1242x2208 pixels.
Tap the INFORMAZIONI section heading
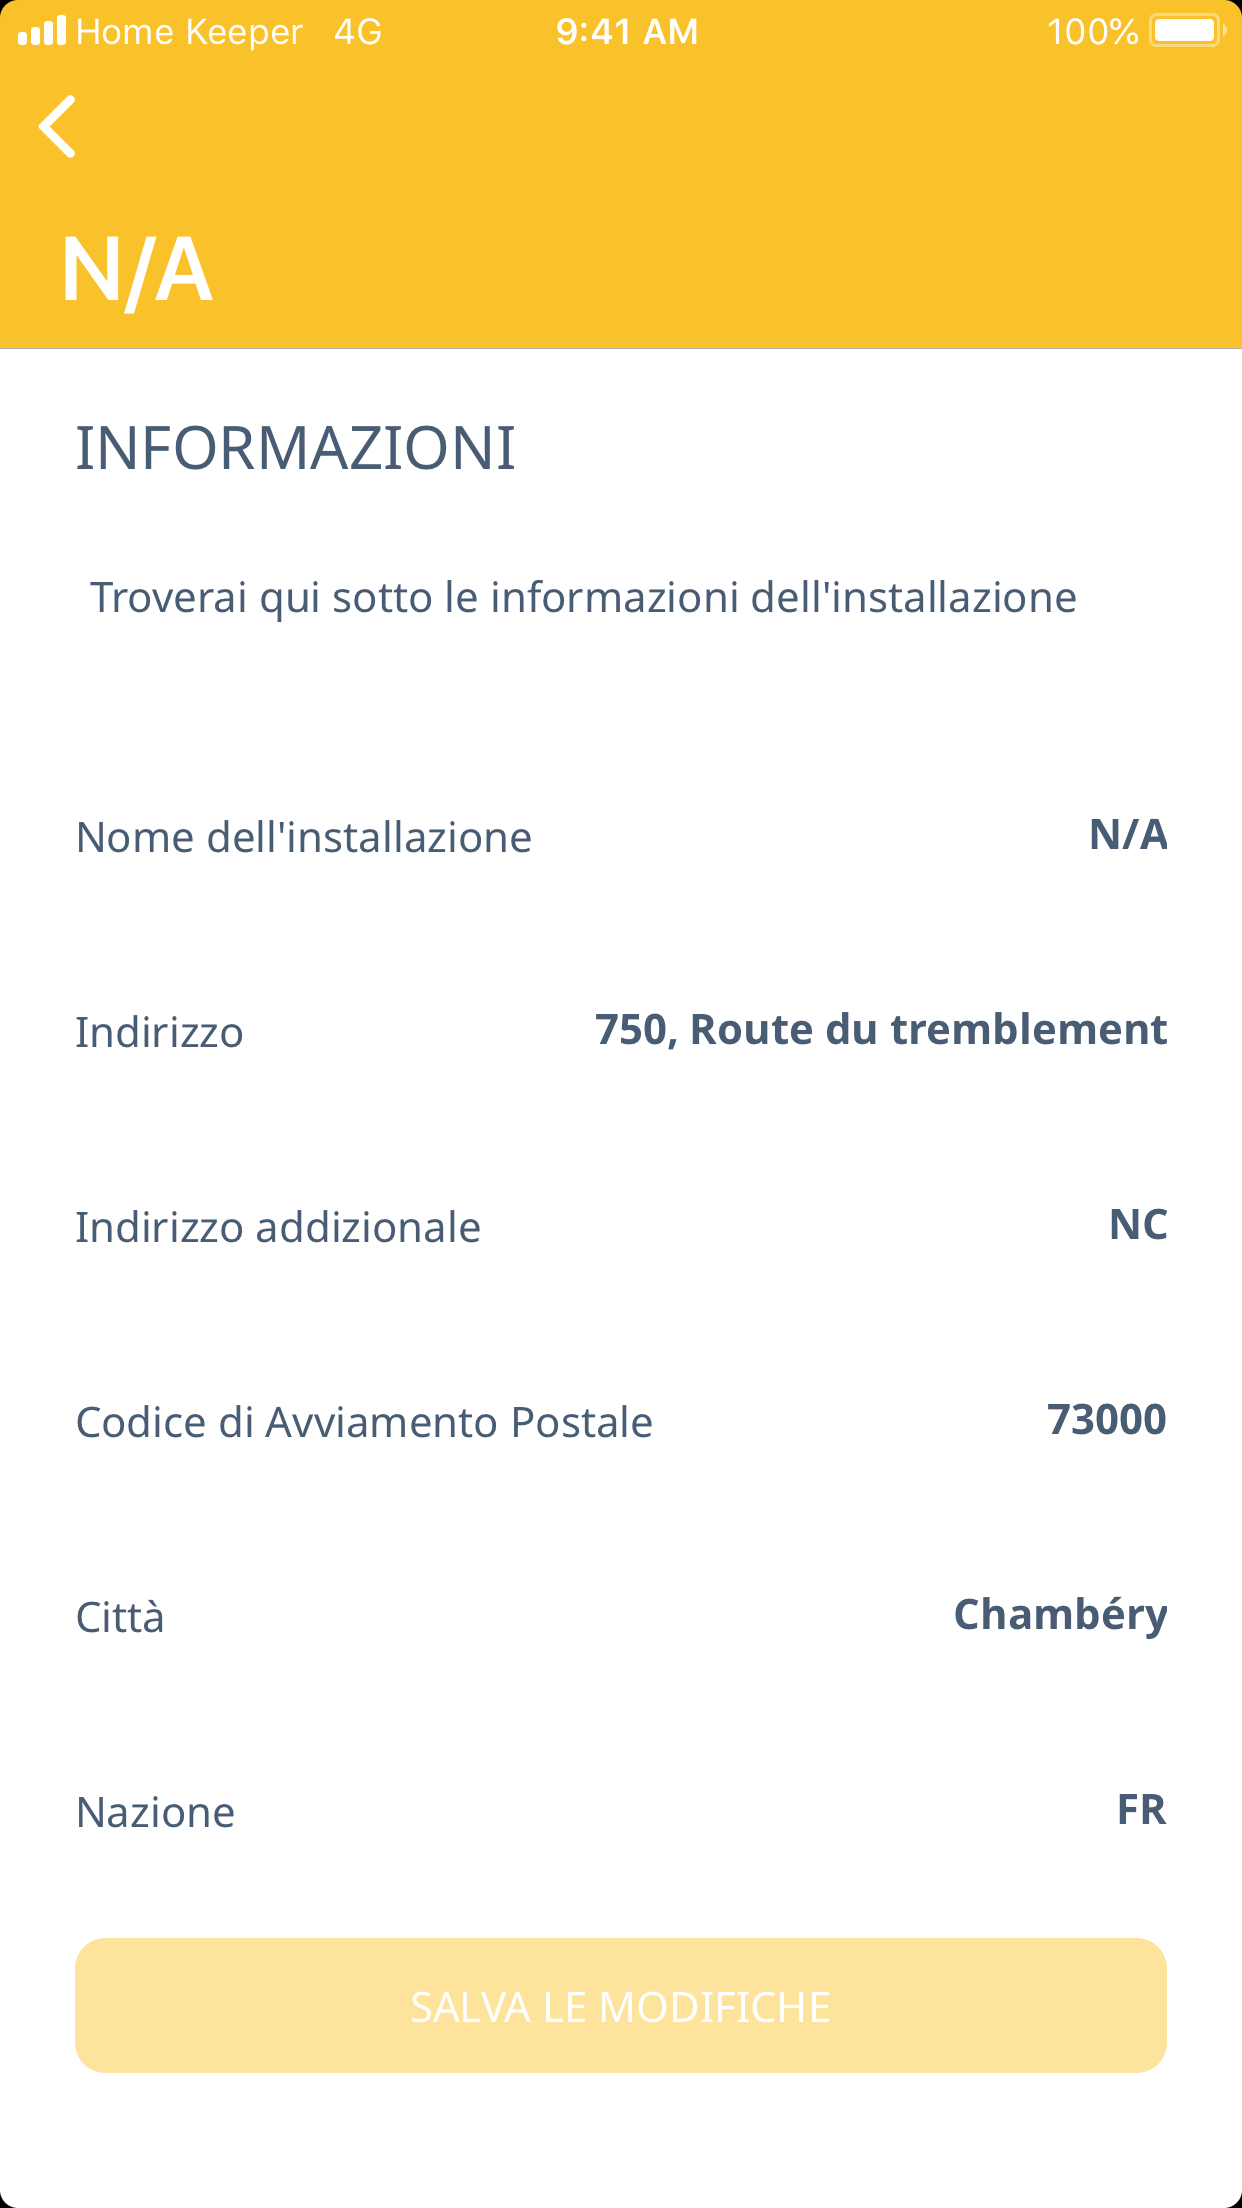(x=296, y=448)
